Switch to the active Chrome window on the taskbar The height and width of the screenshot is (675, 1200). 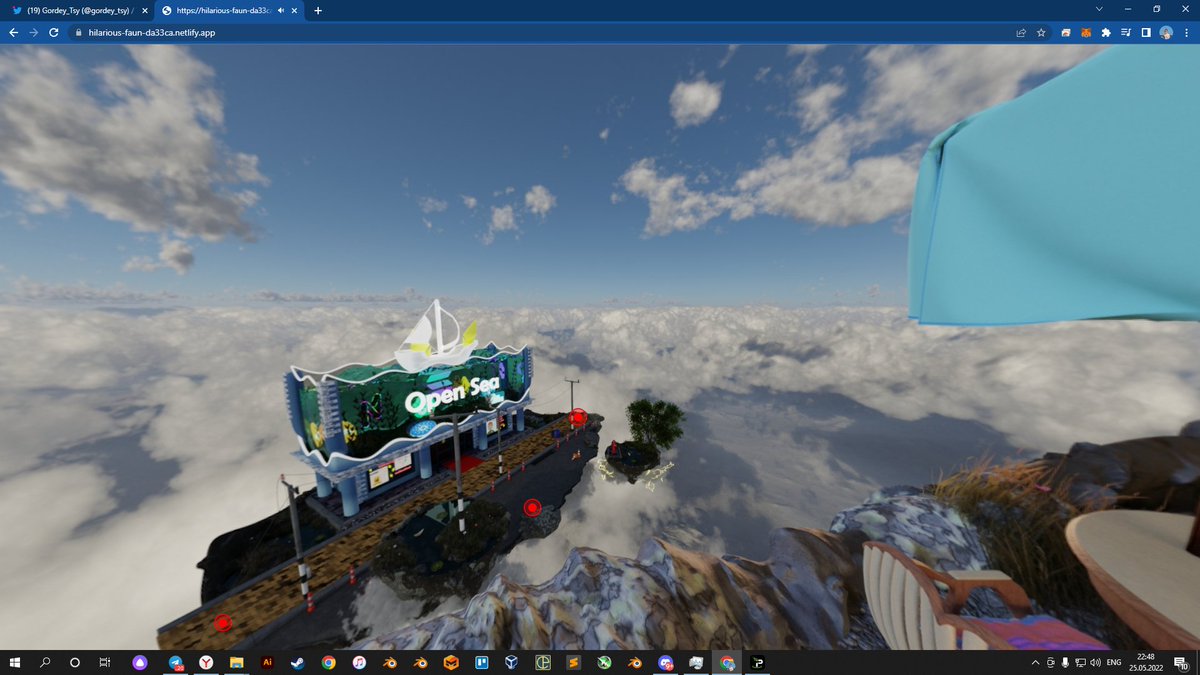coord(727,662)
